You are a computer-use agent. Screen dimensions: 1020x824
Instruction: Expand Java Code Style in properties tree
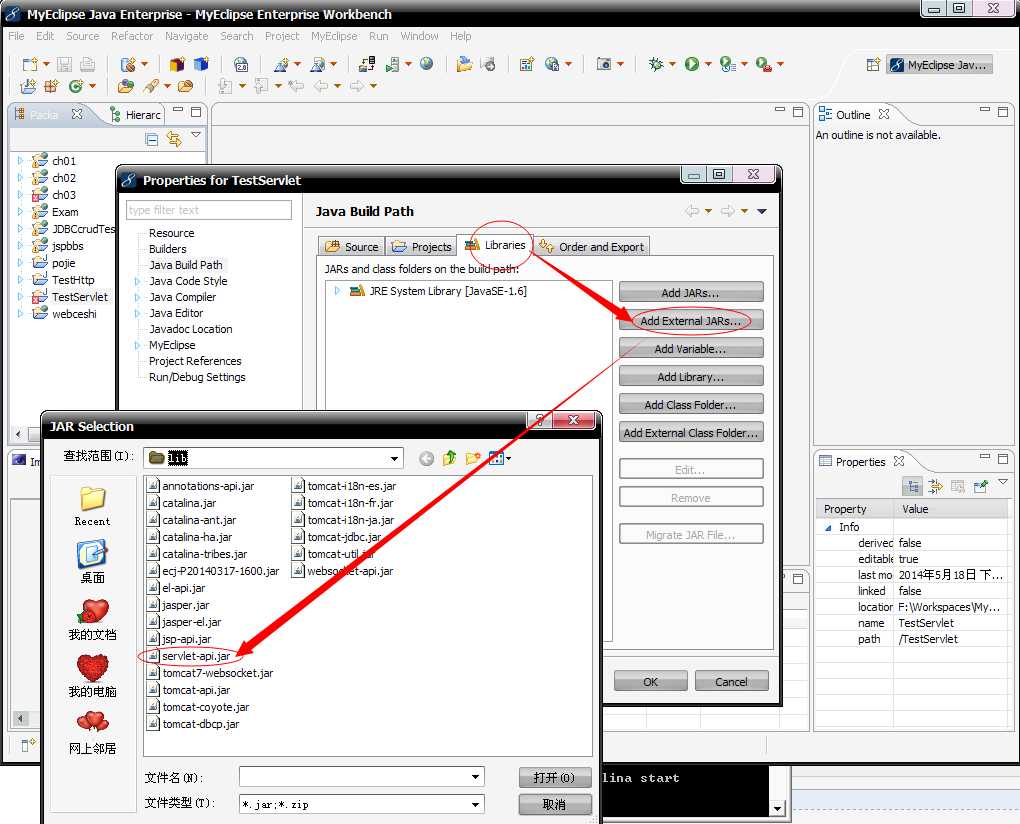point(137,281)
